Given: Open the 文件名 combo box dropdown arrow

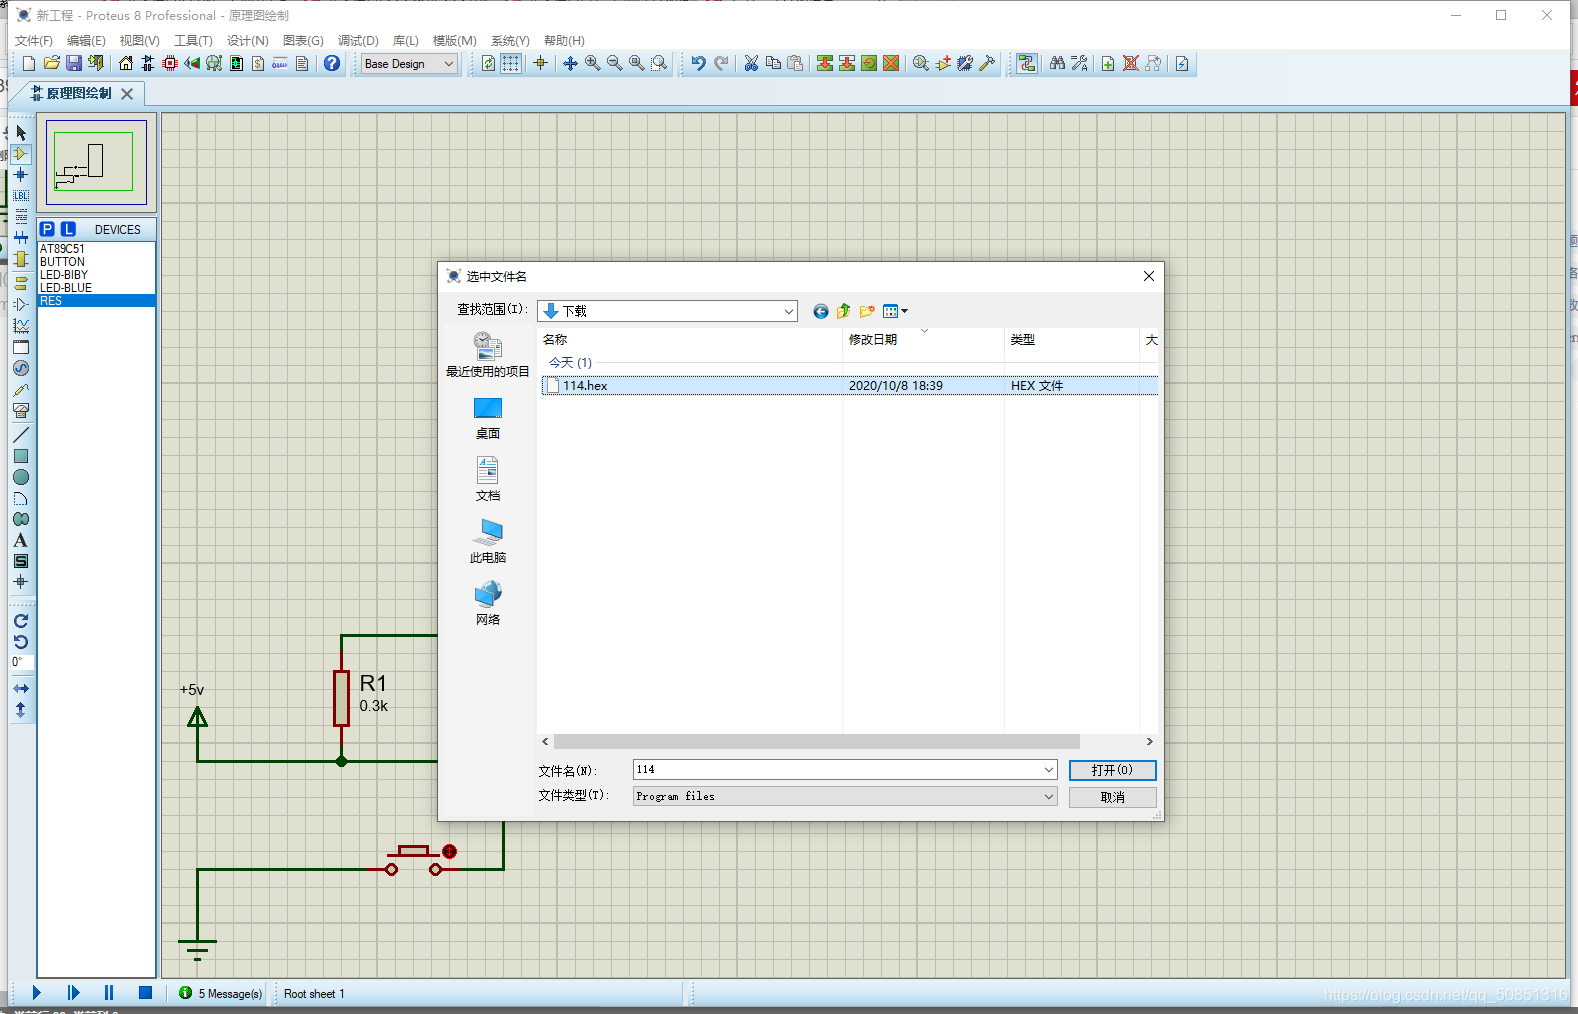Looking at the screenshot, I should (x=1048, y=769).
